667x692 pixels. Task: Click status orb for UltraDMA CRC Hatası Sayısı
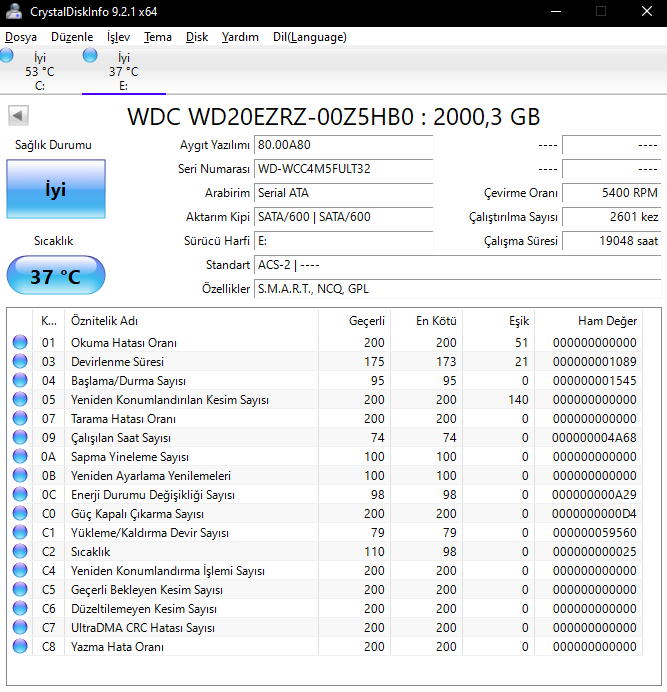point(20,627)
